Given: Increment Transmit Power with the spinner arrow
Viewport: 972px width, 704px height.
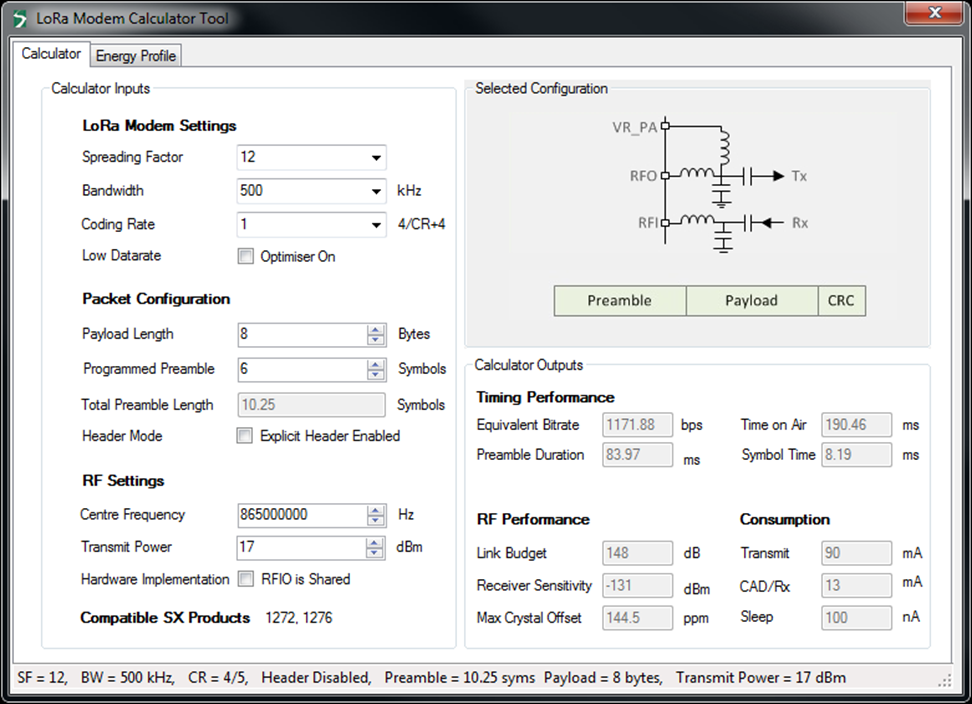Looking at the screenshot, I should click(376, 542).
